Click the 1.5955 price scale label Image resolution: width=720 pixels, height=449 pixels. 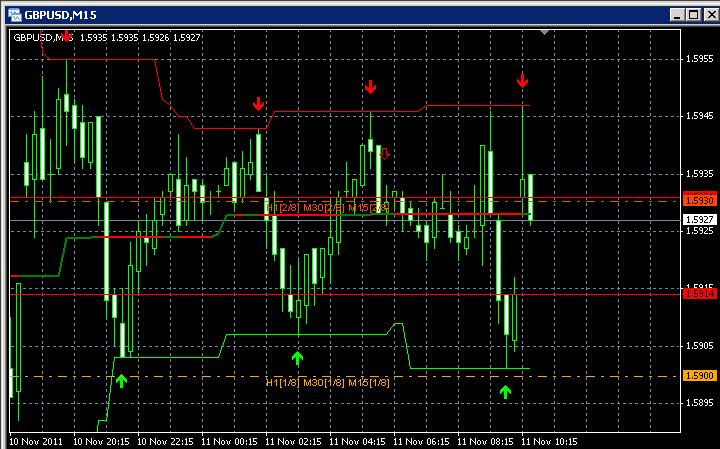(x=700, y=59)
